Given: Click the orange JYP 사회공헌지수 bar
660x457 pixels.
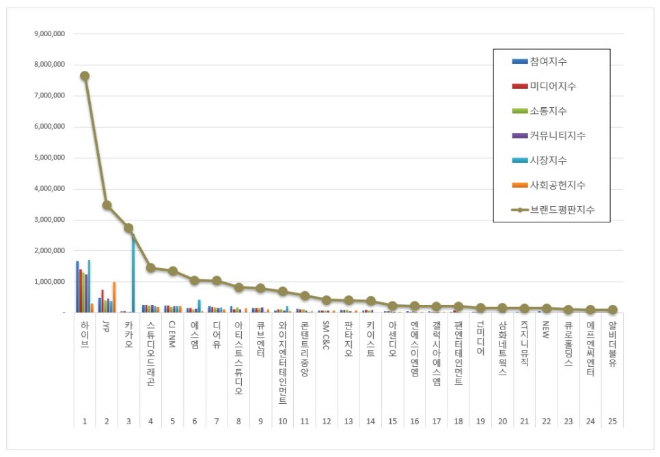Looking at the screenshot, I should coord(114,297).
